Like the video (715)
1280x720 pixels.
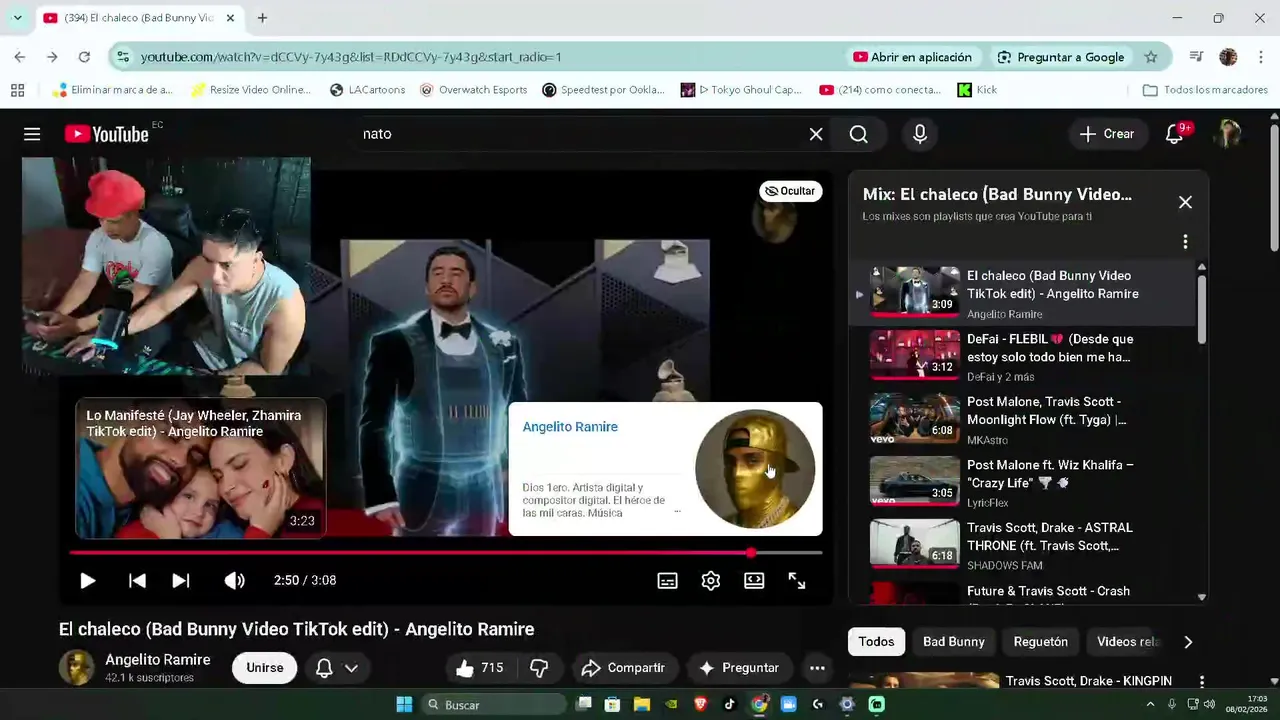point(479,668)
